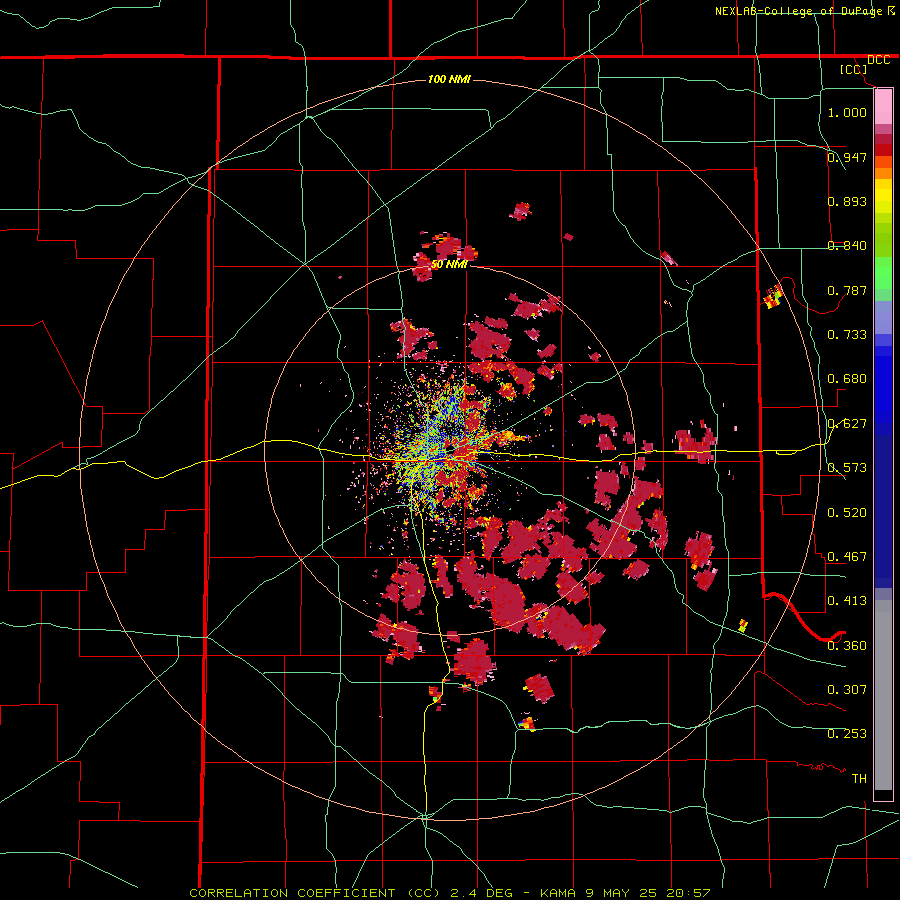Click the 0.467 scale value
The height and width of the screenshot is (900, 900).
[847, 557]
